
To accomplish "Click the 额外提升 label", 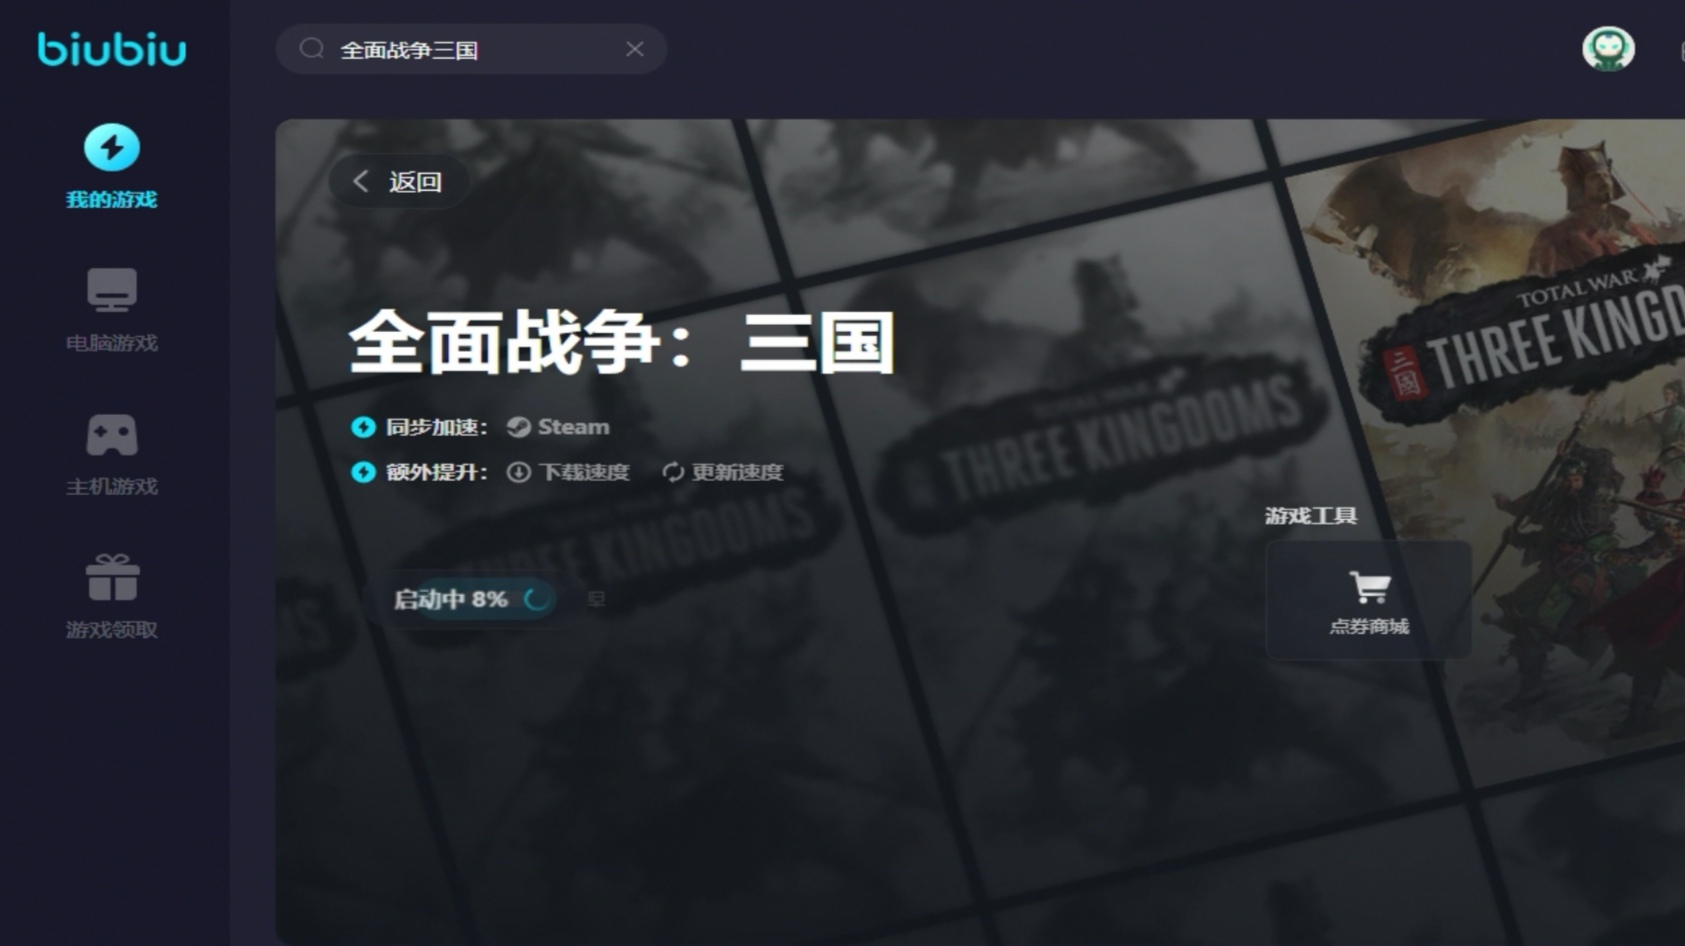I will tap(436, 472).
